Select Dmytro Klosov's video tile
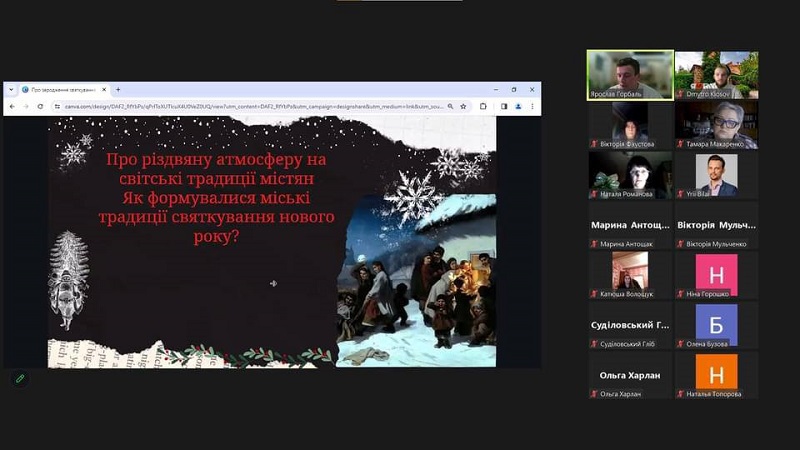 pyautogui.click(x=716, y=74)
